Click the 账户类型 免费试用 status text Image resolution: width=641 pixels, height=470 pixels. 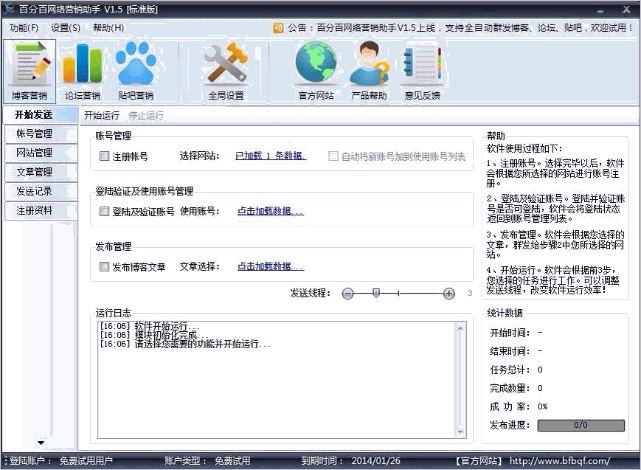tap(207, 461)
